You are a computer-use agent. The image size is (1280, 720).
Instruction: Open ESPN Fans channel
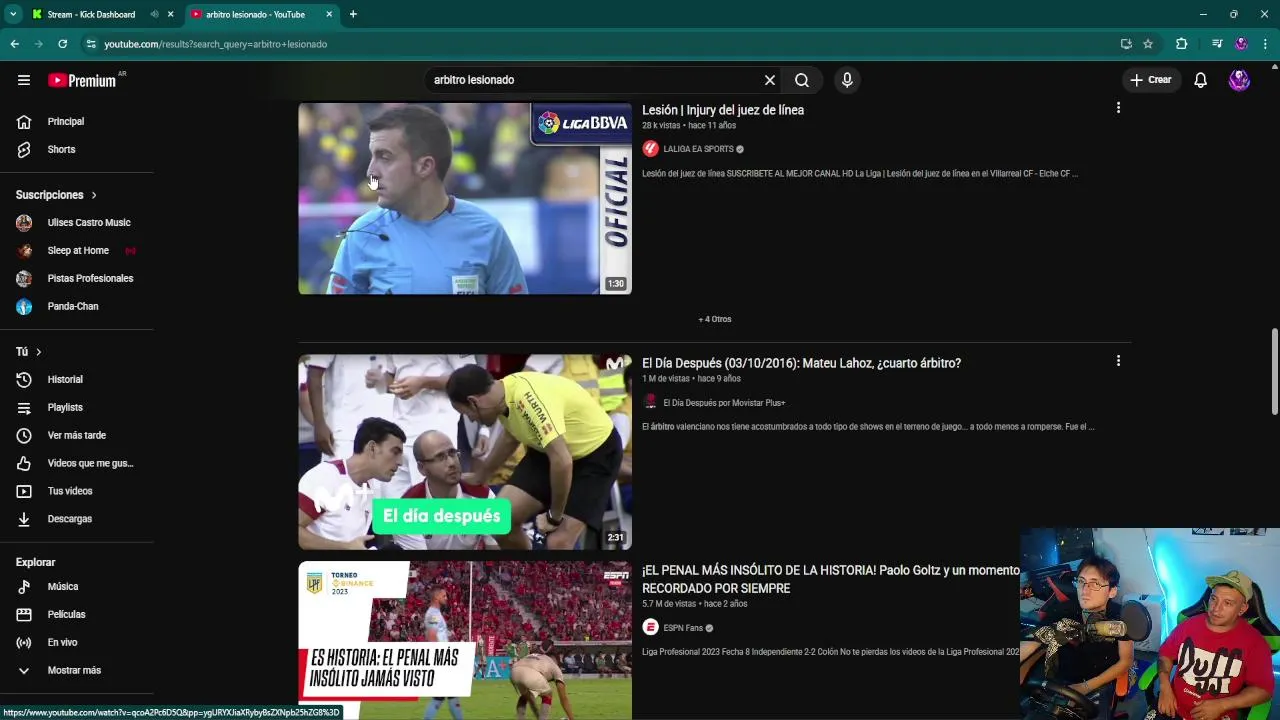(683, 628)
